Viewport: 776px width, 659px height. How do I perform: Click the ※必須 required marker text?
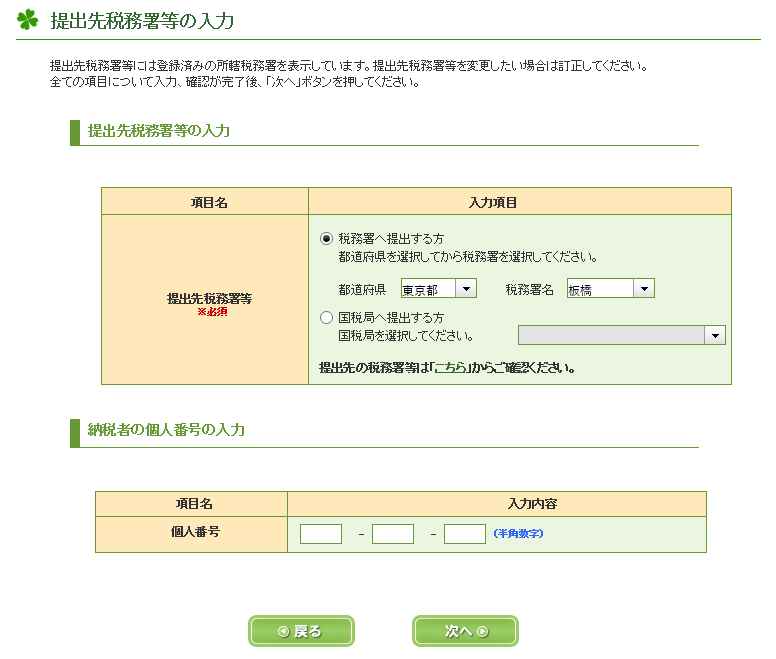[x=212, y=312]
